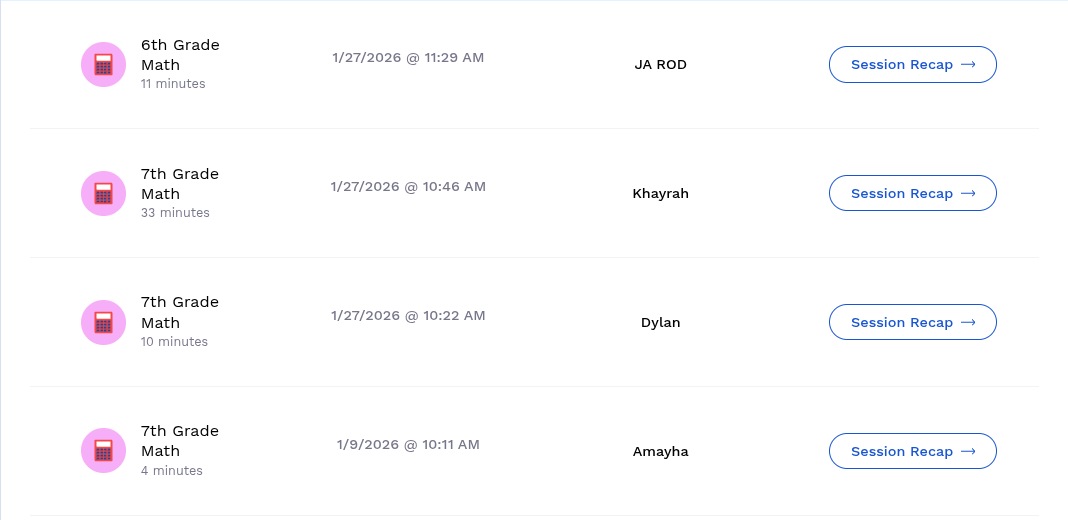
Task: Click on the student name Dylan
Action: 660,323
